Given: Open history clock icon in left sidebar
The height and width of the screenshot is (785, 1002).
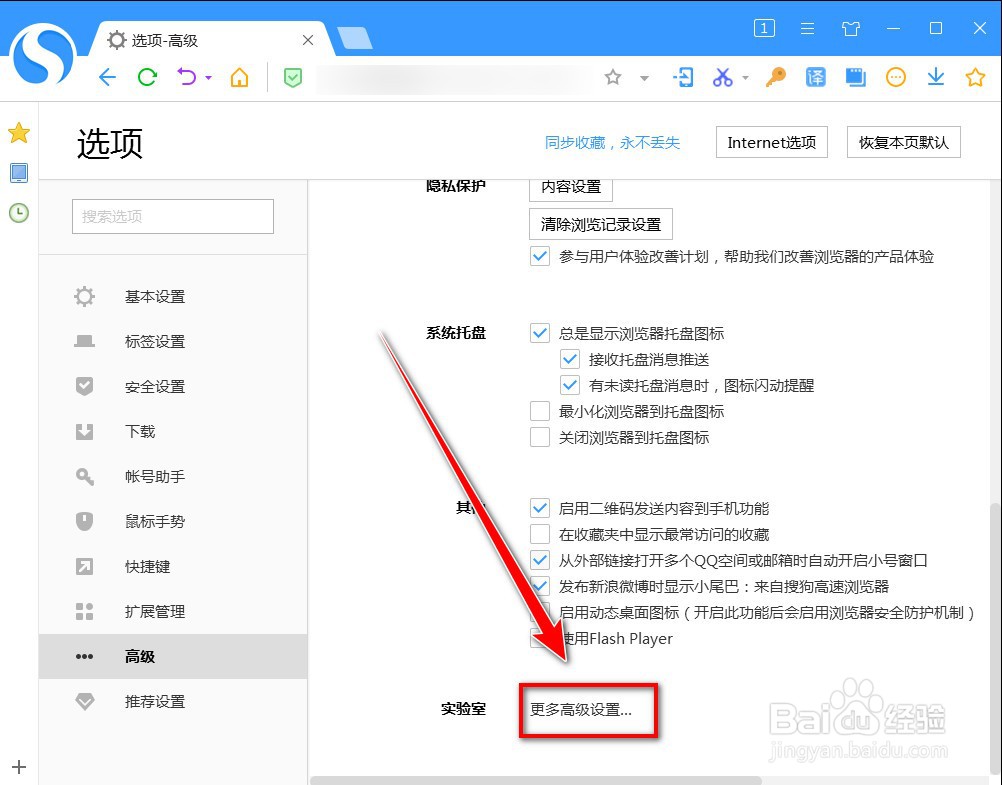Looking at the screenshot, I should [18, 212].
